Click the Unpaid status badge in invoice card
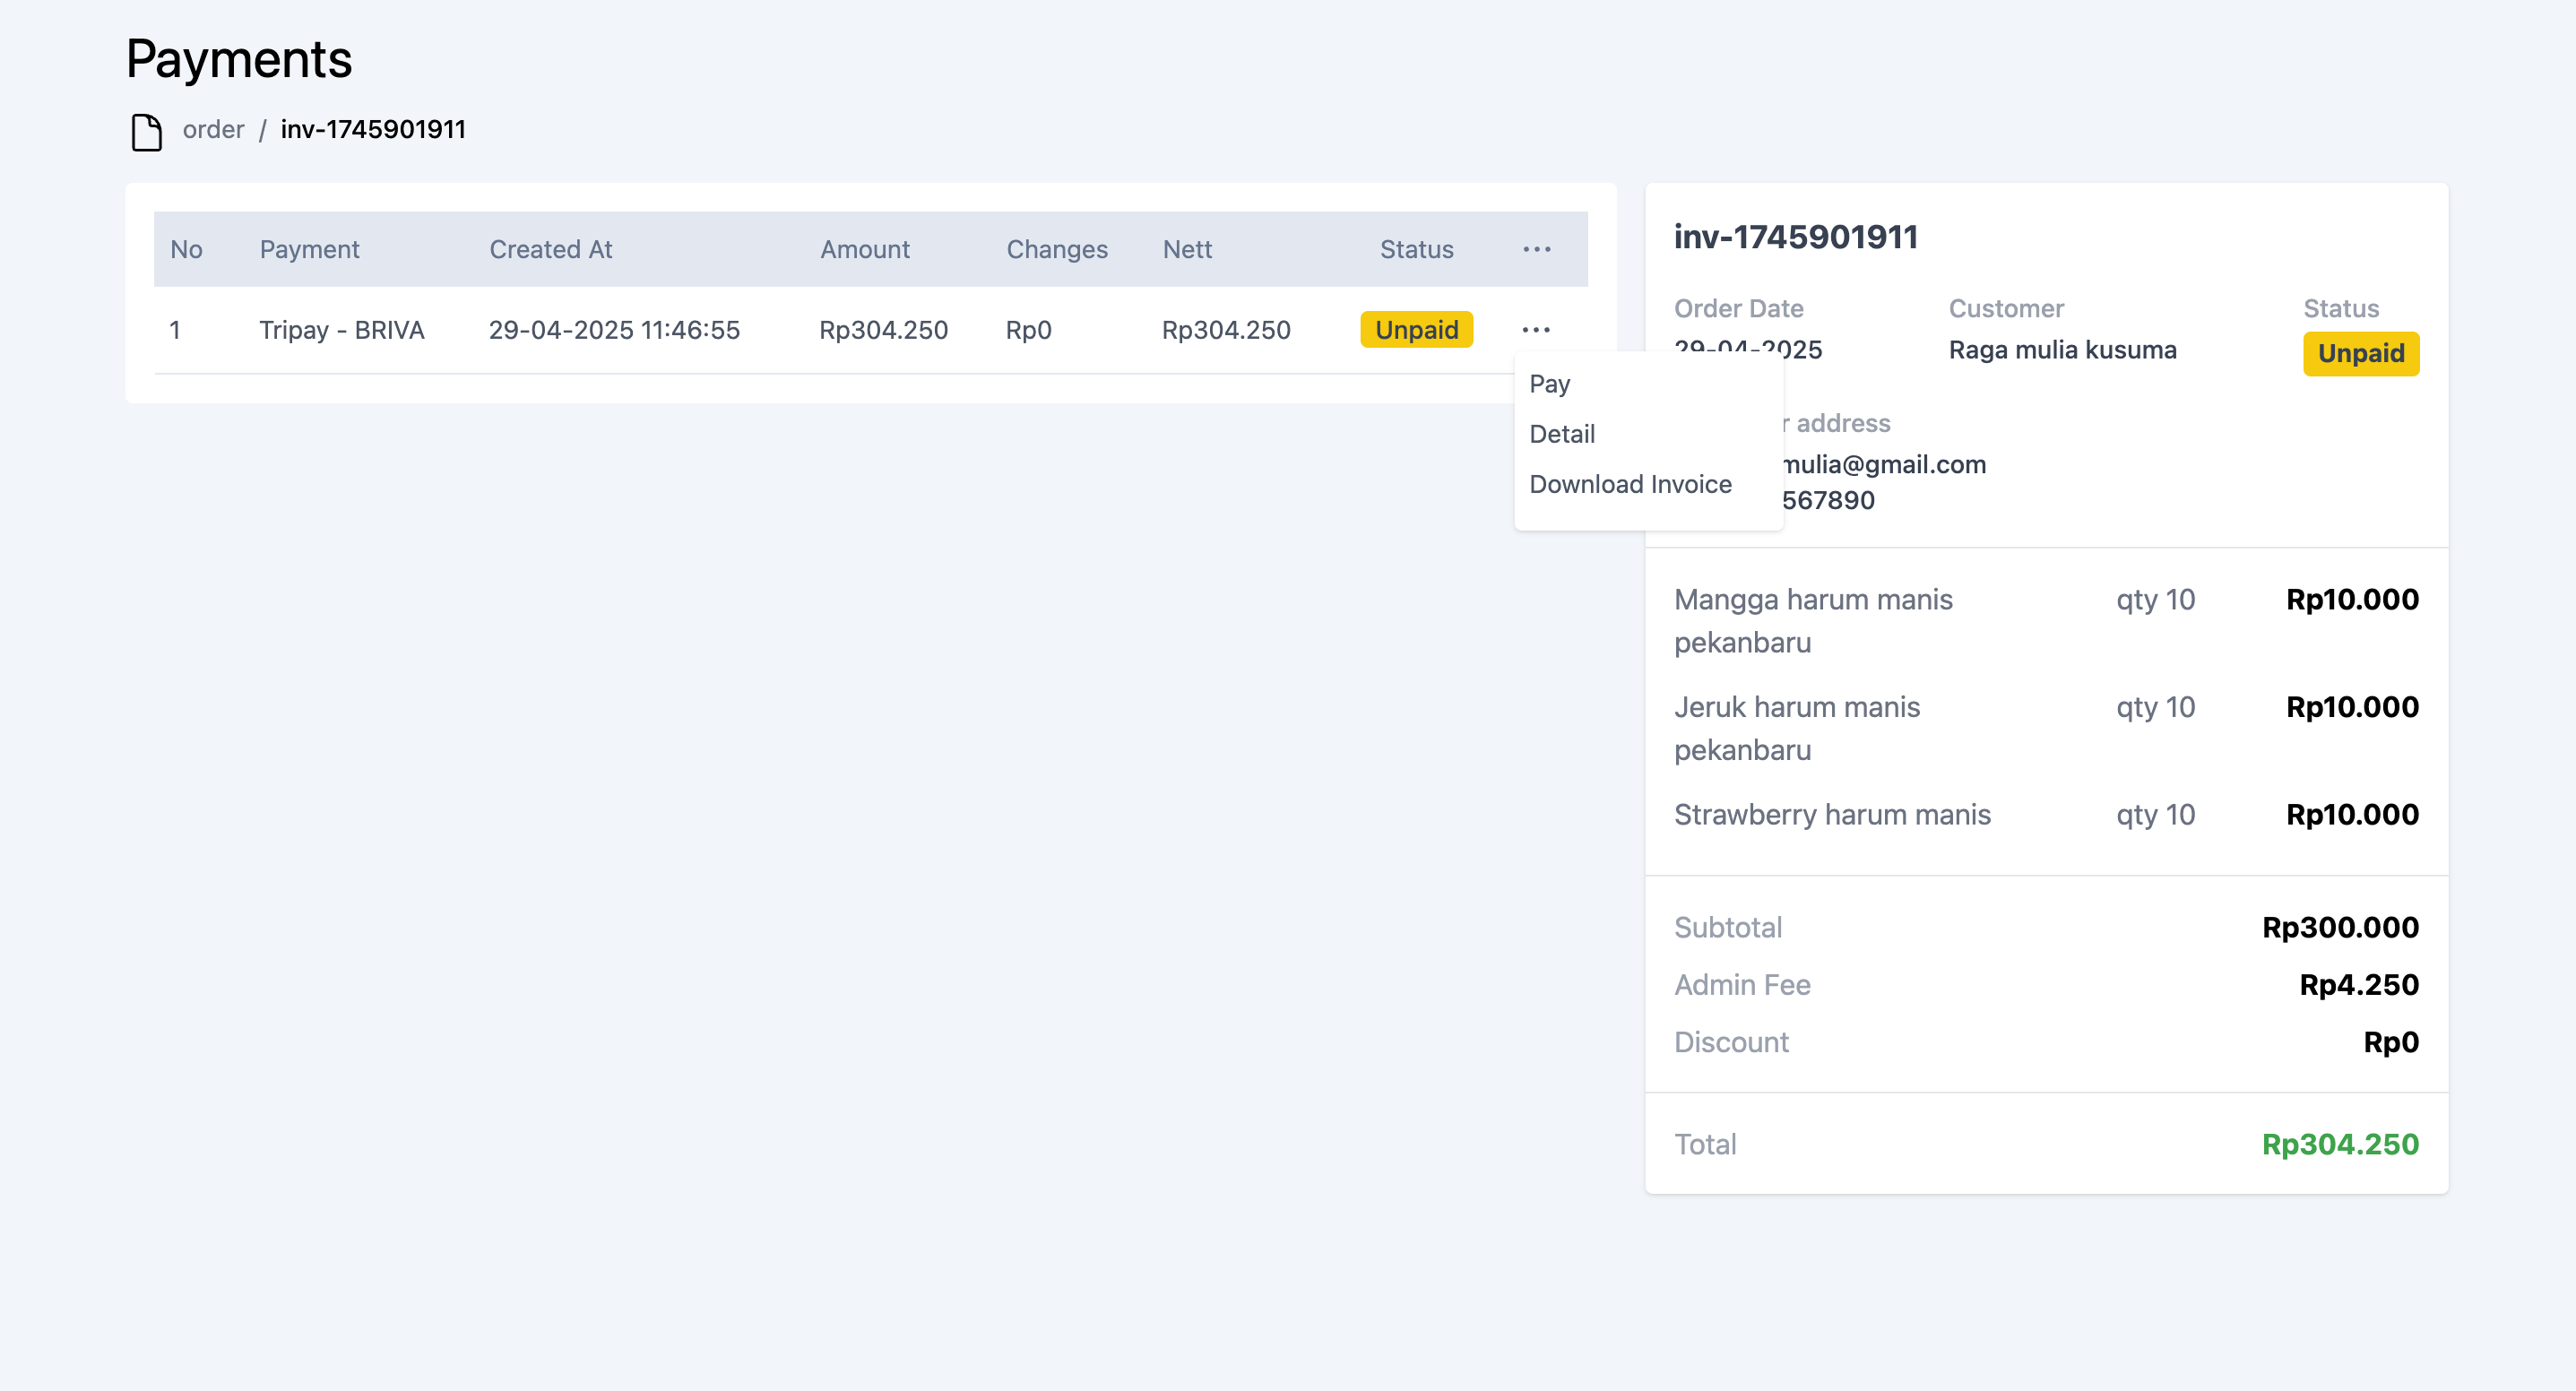 (x=2360, y=354)
